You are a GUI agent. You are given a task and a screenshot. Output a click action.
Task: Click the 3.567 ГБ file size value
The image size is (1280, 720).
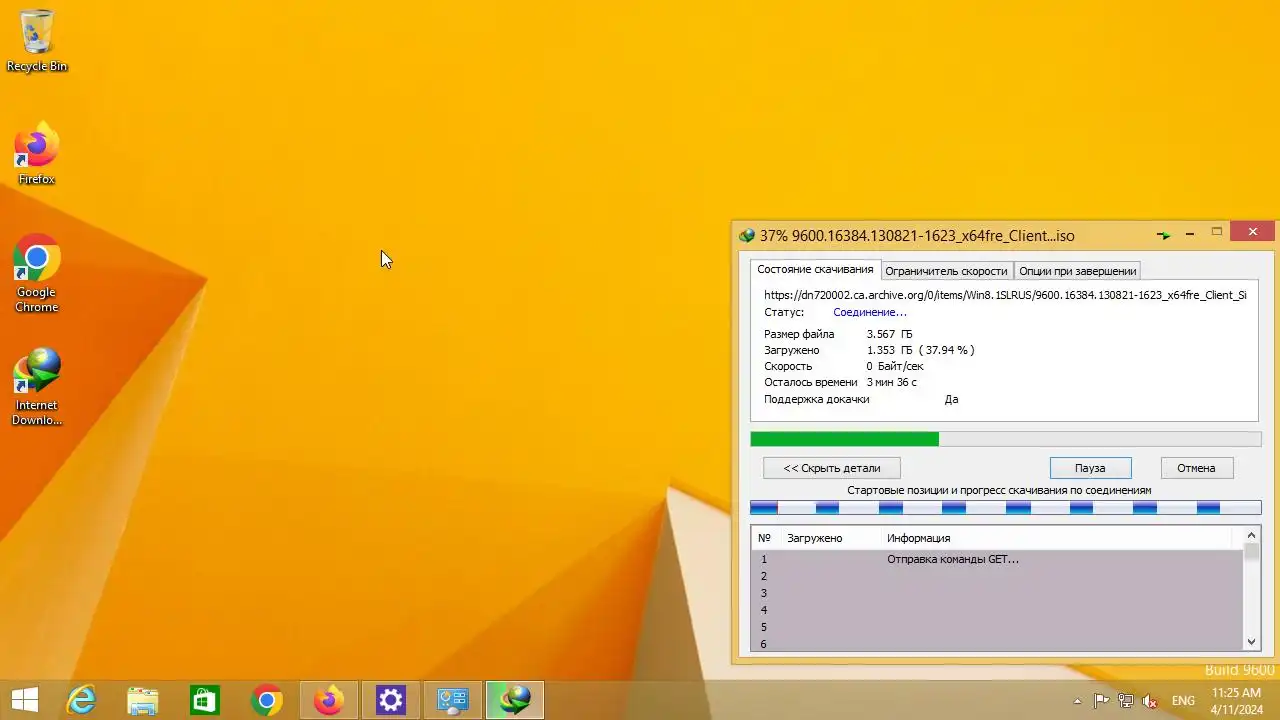click(x=890, y=334)
